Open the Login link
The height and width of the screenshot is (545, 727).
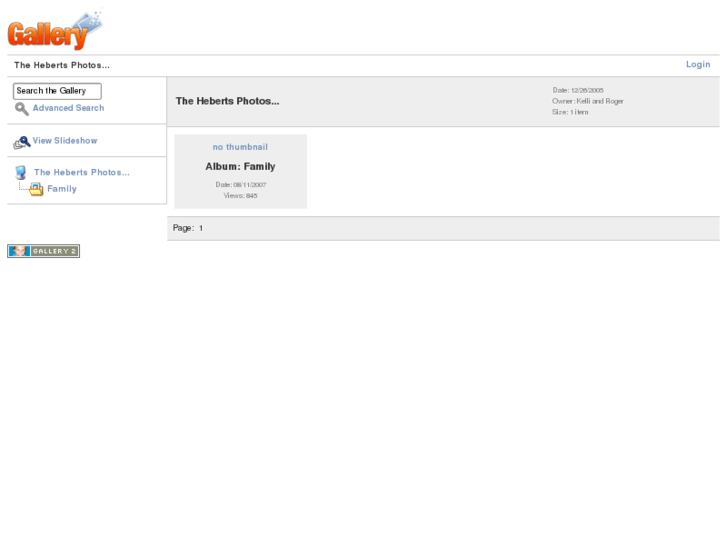click(698, 64)
